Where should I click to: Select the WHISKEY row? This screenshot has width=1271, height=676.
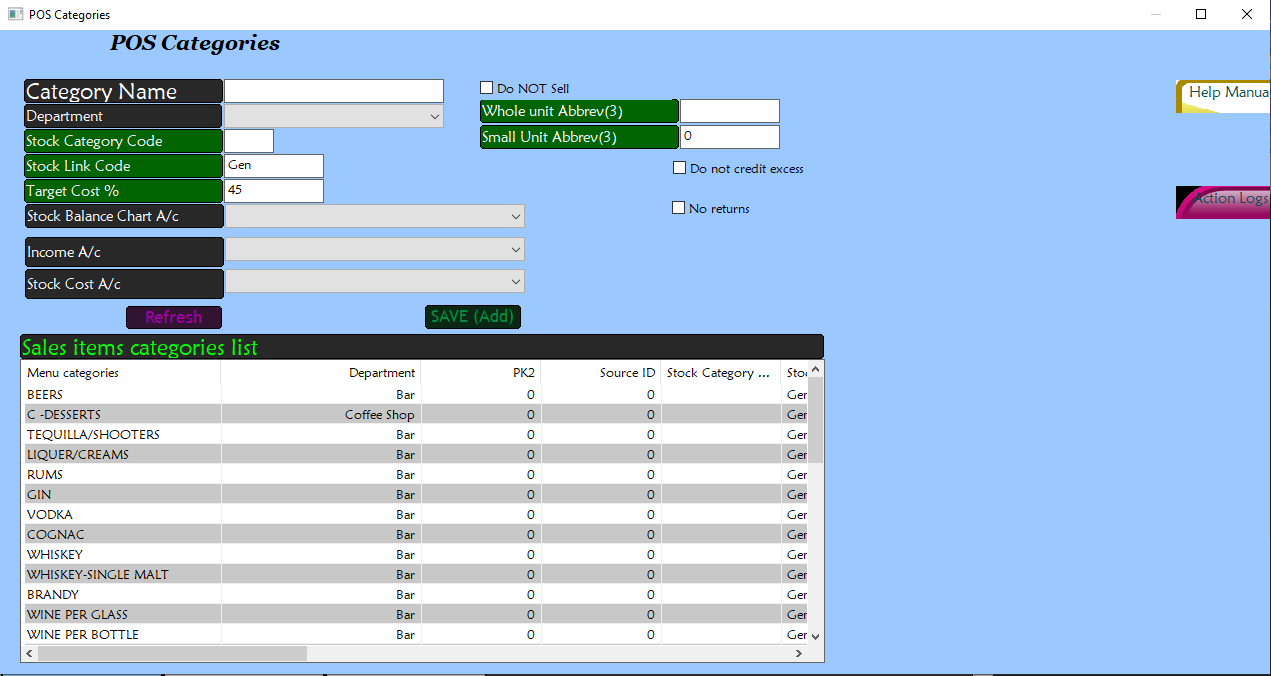(414, 555)
